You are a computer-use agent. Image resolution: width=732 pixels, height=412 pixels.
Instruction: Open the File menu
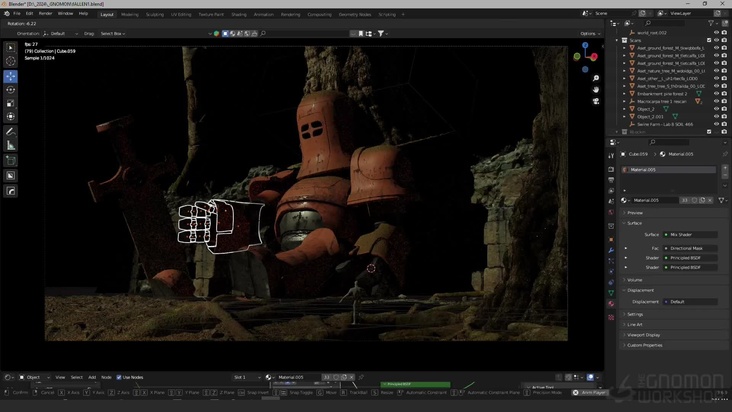17,14
